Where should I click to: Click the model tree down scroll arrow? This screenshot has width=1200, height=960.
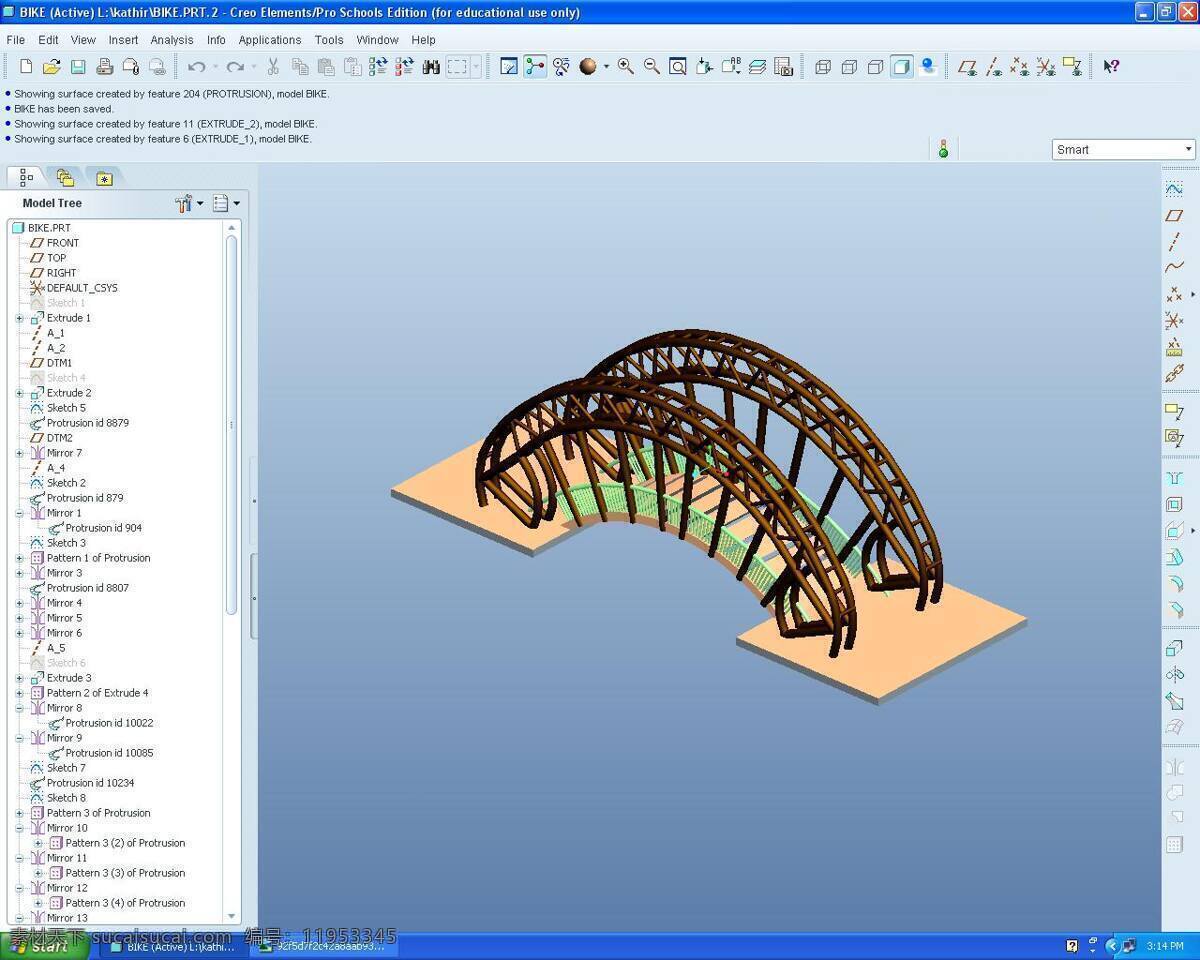point(232,916)
